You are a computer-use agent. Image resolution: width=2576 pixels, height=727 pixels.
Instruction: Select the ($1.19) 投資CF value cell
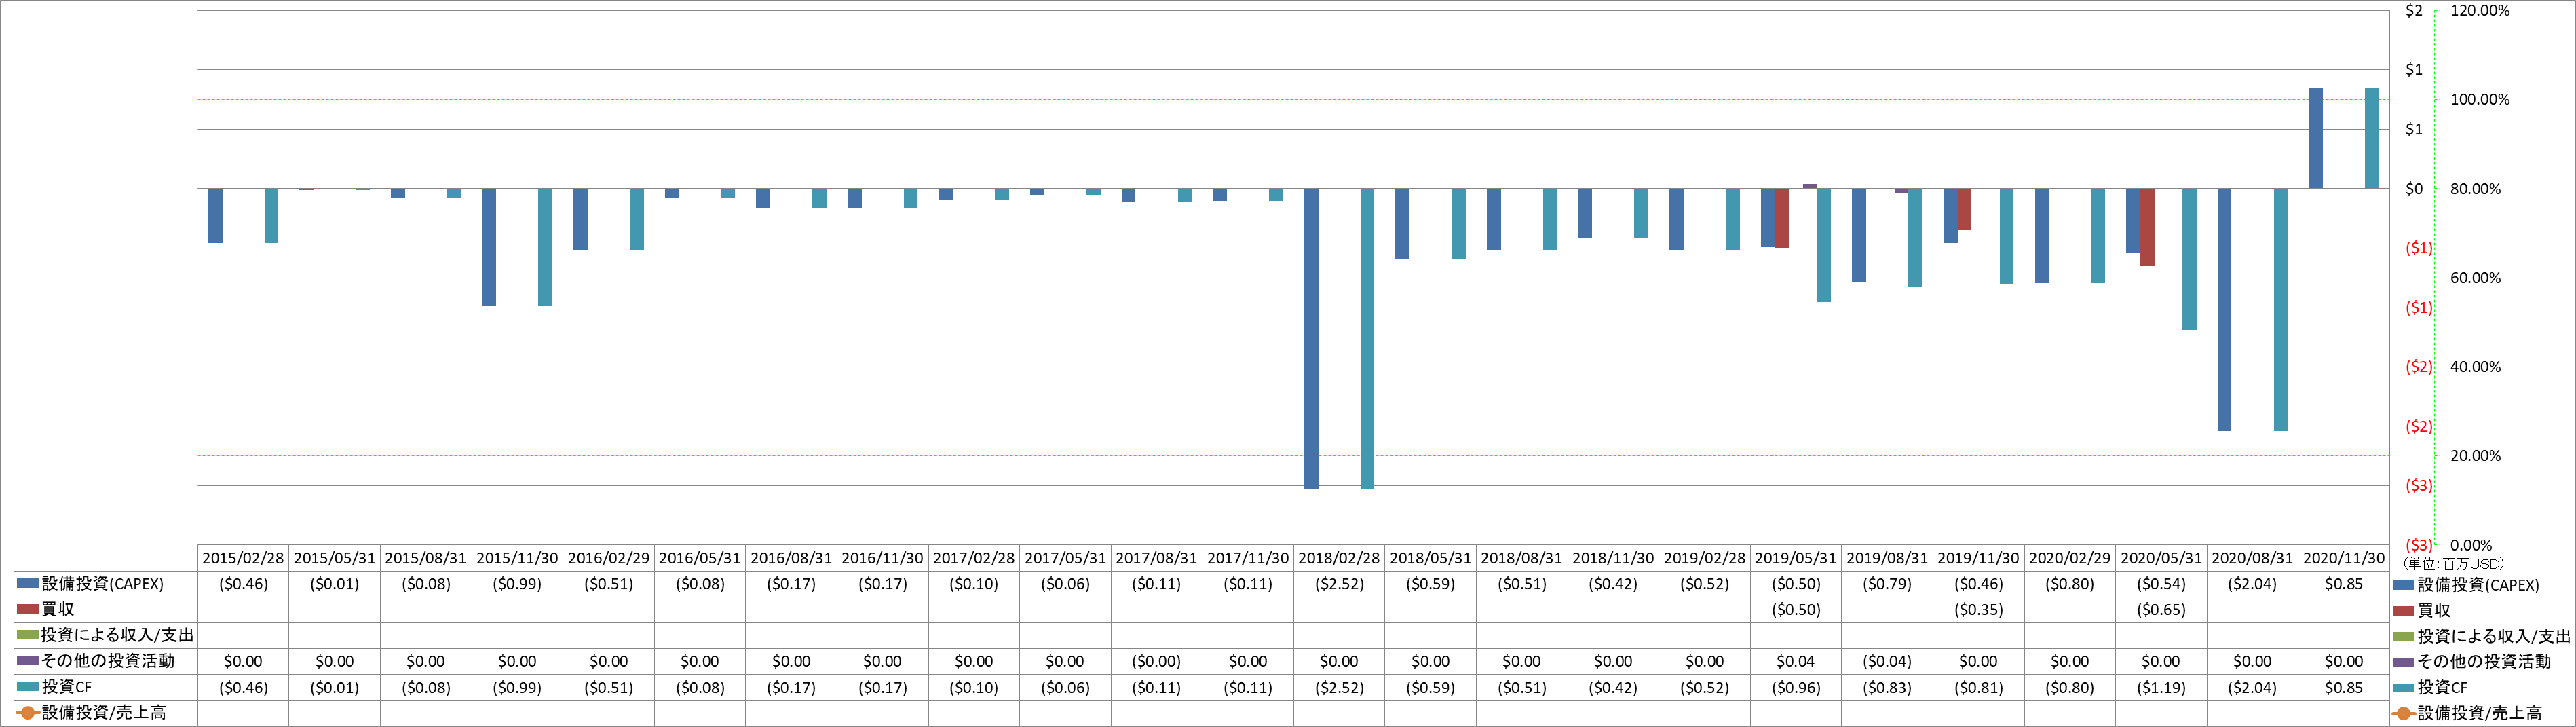coord(2161,687)
